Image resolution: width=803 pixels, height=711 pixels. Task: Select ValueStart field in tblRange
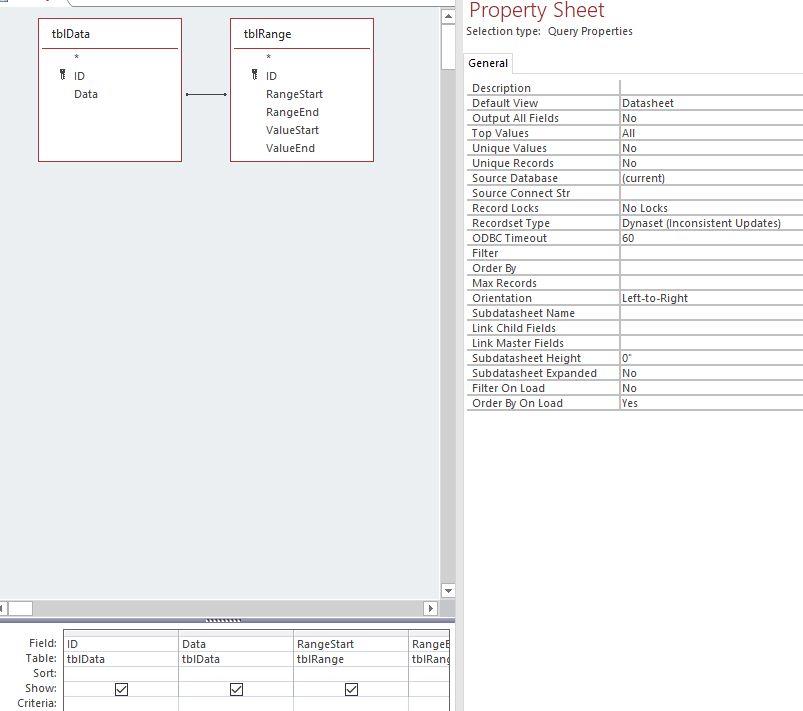point(292,130)
